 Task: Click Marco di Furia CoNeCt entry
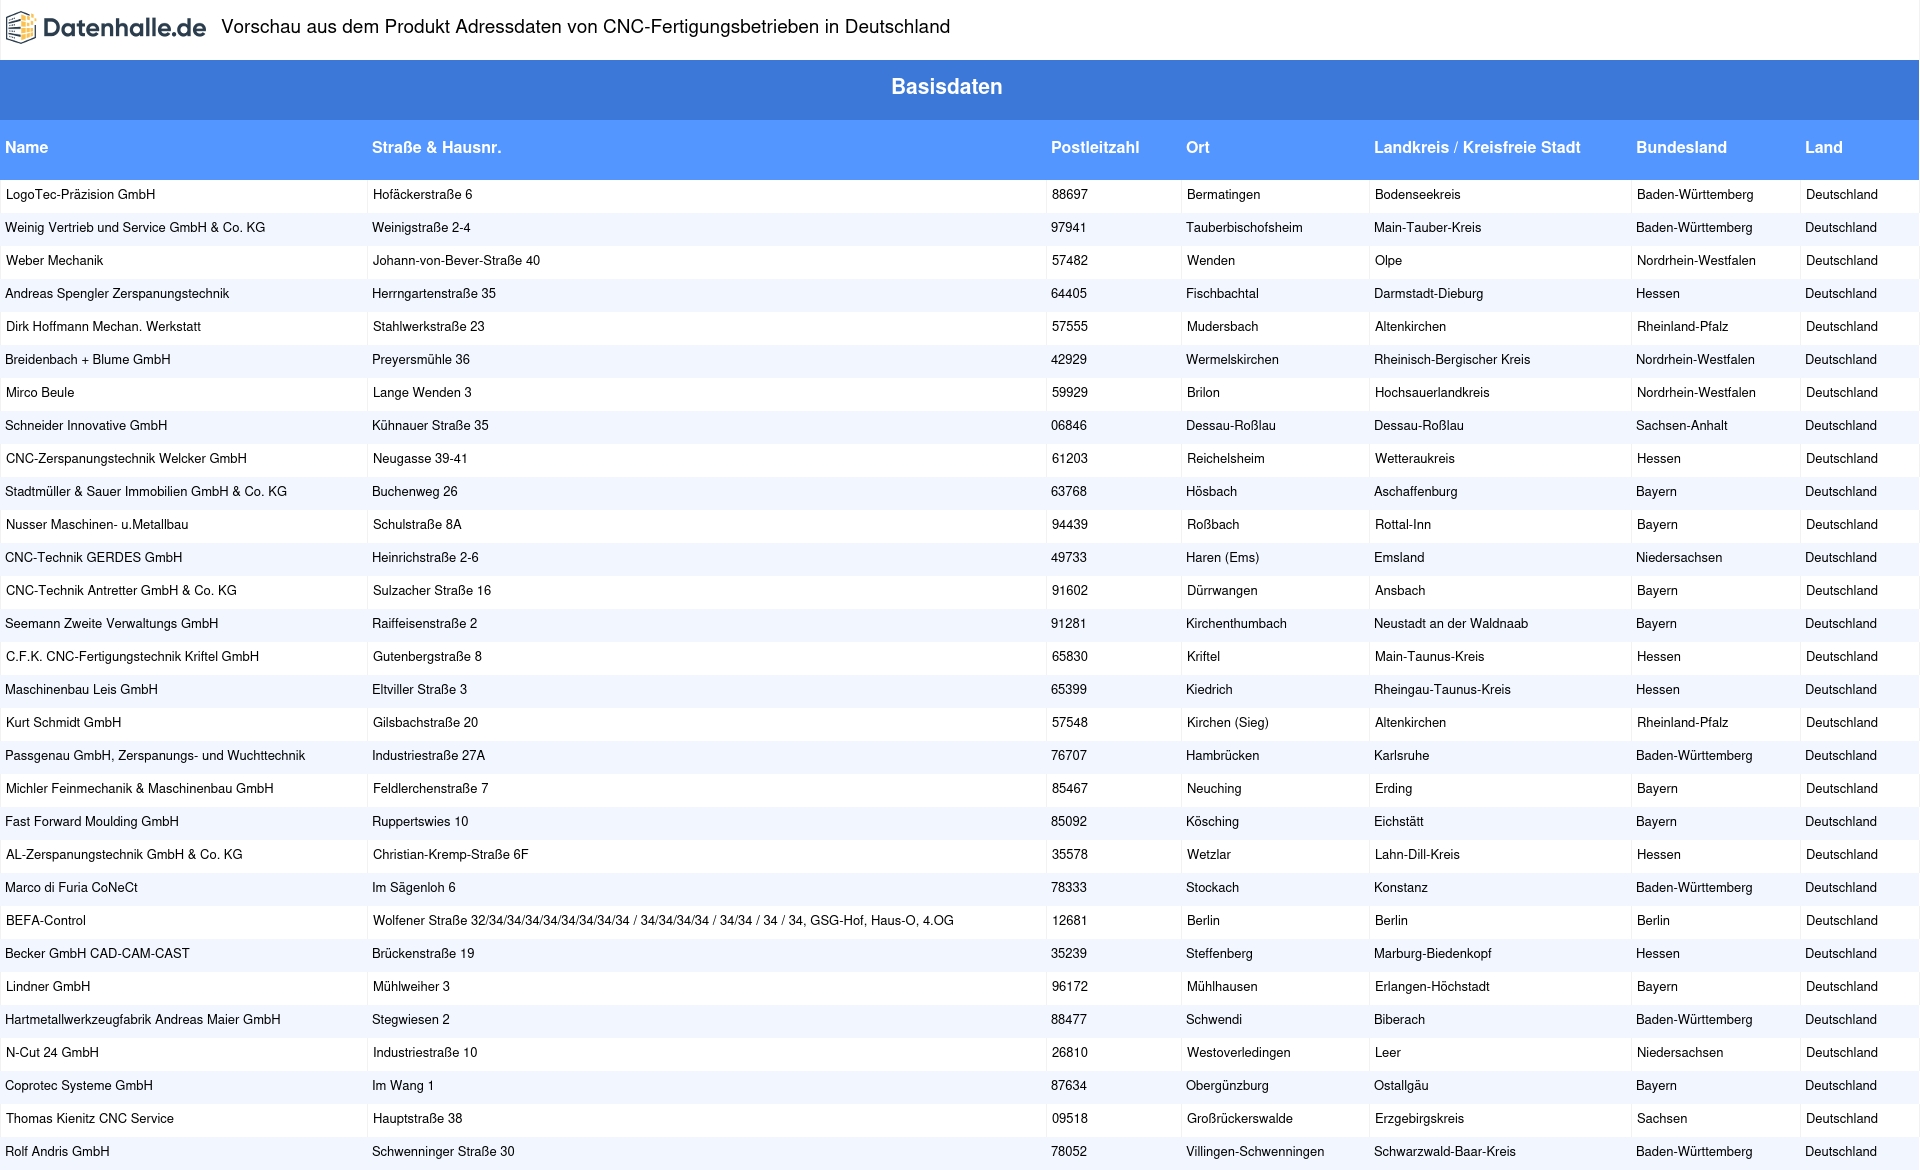(x=71, y=887)
